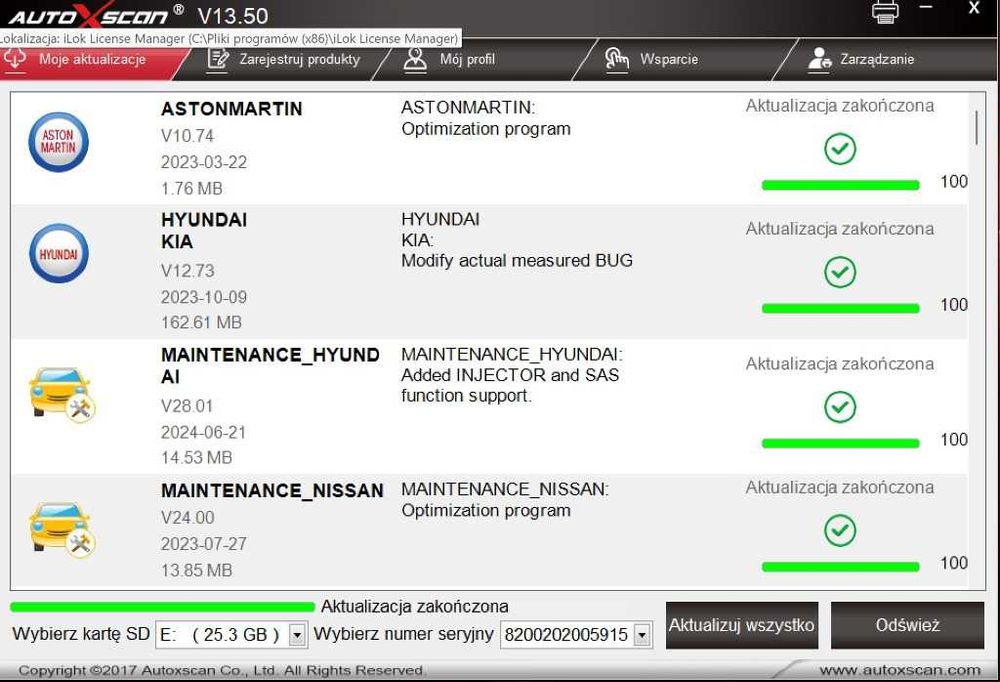Click the MAINTENANCE_NISSAN yellow car icon

(x=61, y=529)
